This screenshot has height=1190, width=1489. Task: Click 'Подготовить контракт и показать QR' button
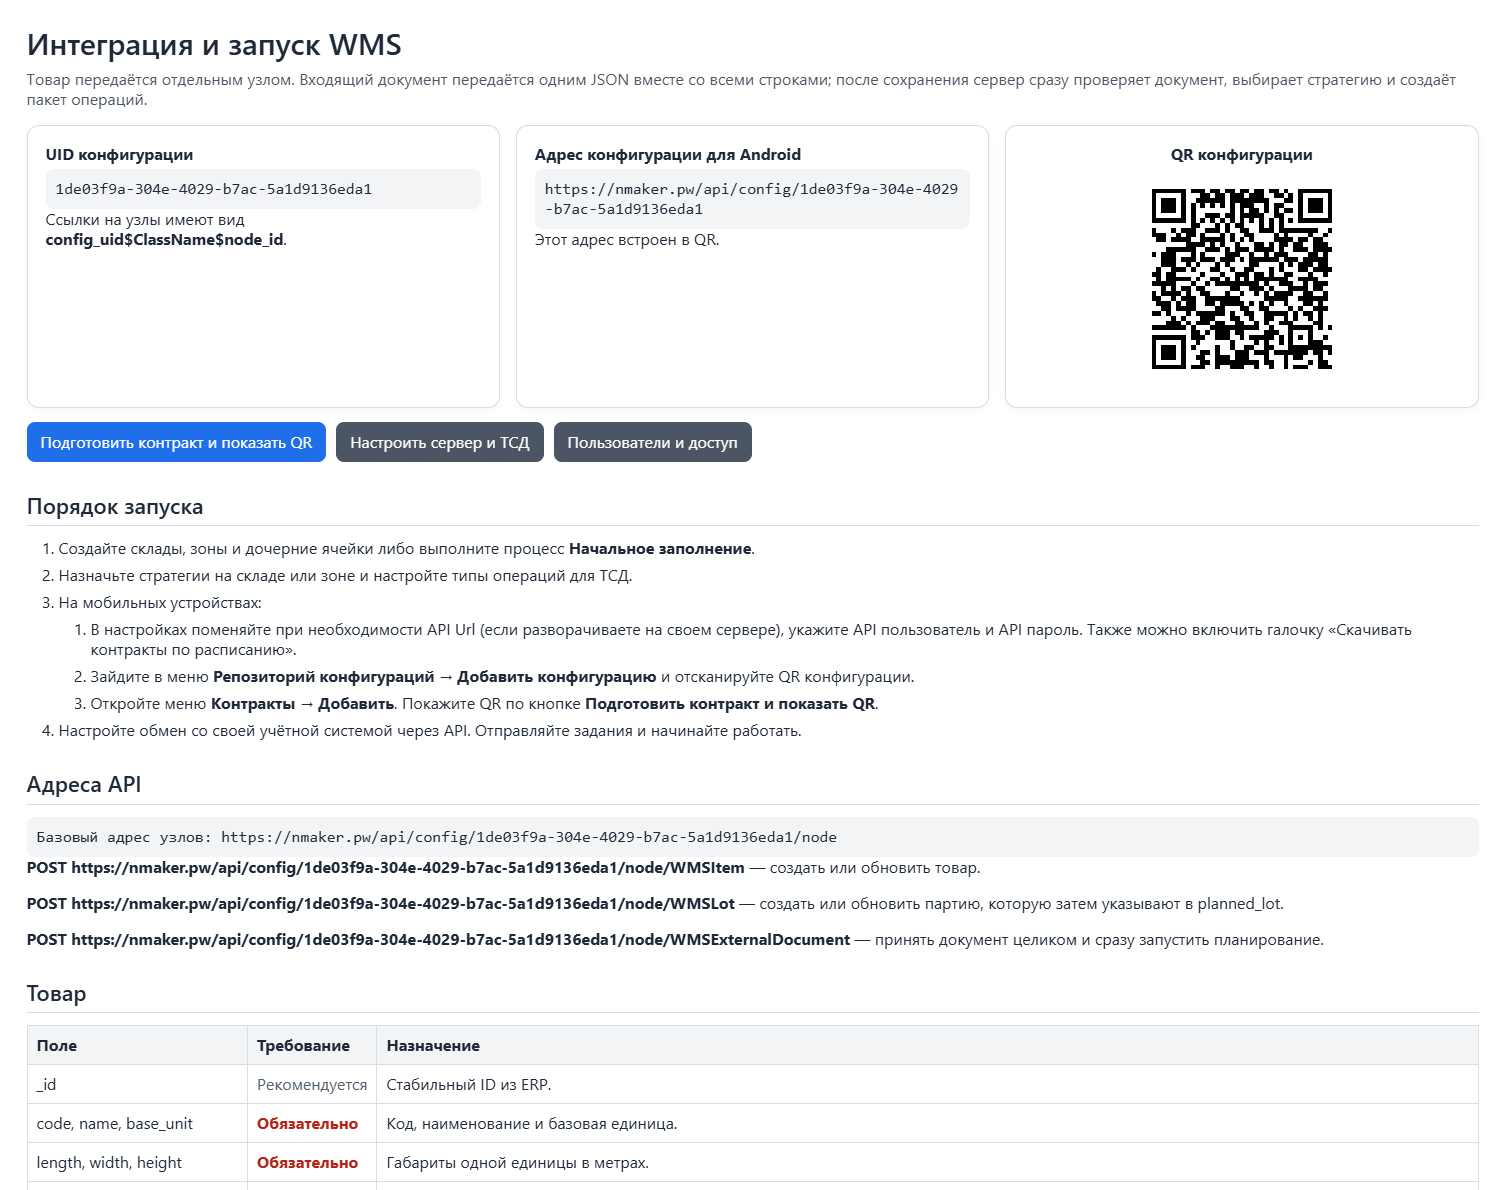point(176,442)
